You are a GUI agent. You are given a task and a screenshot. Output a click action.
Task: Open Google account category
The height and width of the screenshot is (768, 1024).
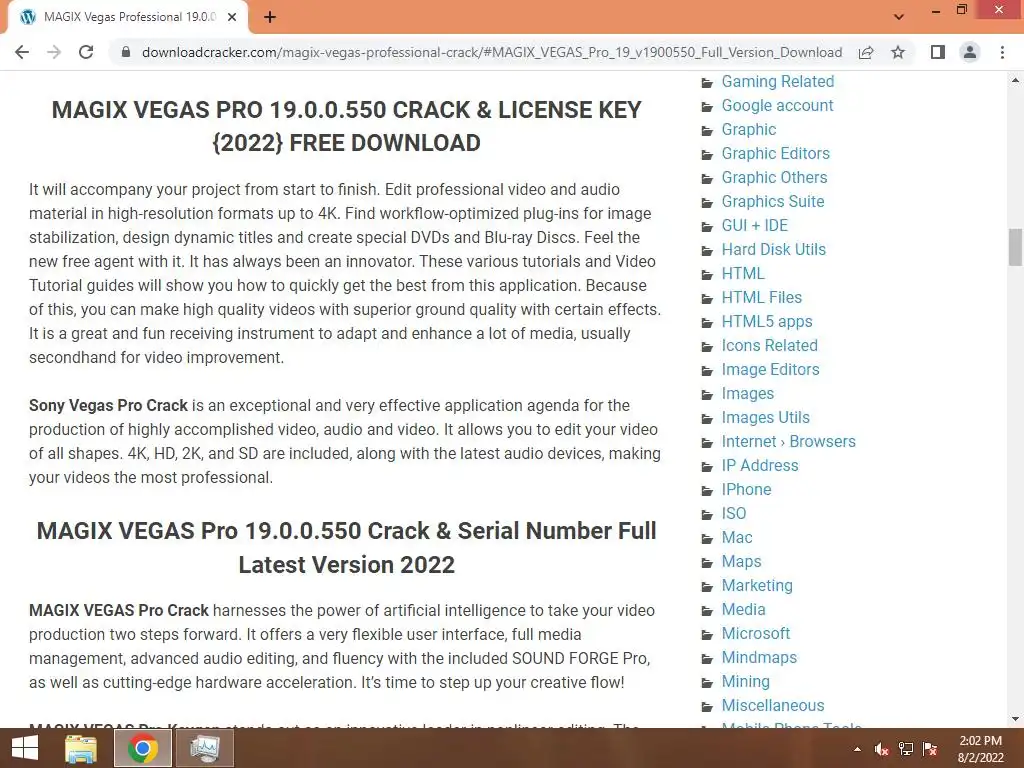pos(777,106)
